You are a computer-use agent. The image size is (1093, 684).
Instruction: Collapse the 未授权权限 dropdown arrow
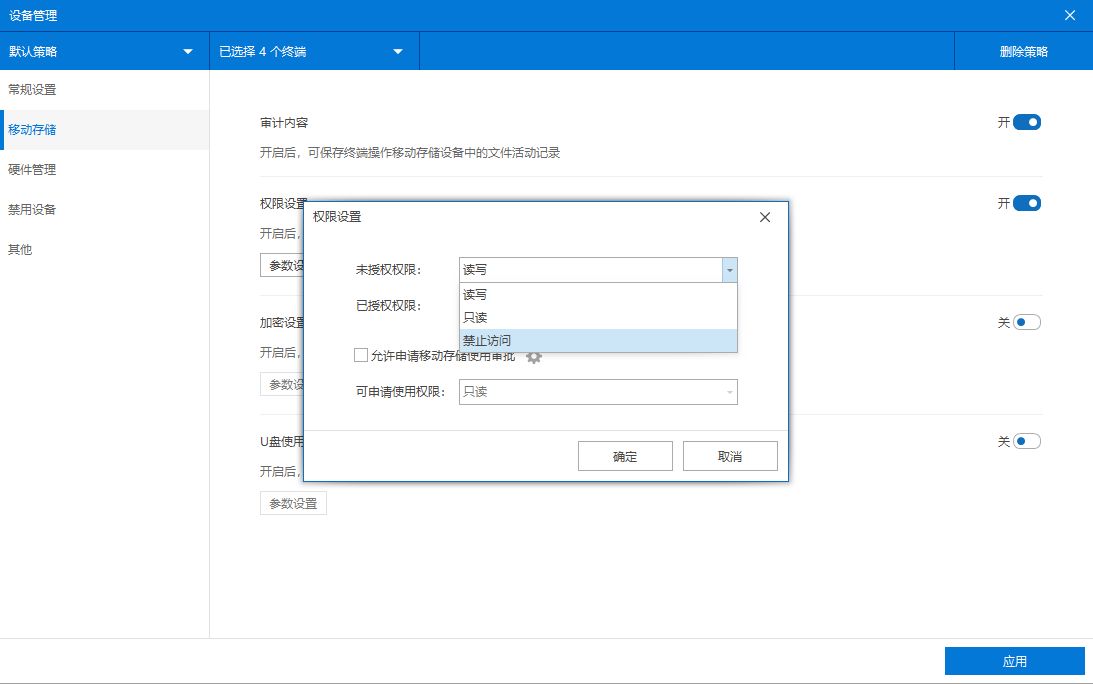pos(729,270)
